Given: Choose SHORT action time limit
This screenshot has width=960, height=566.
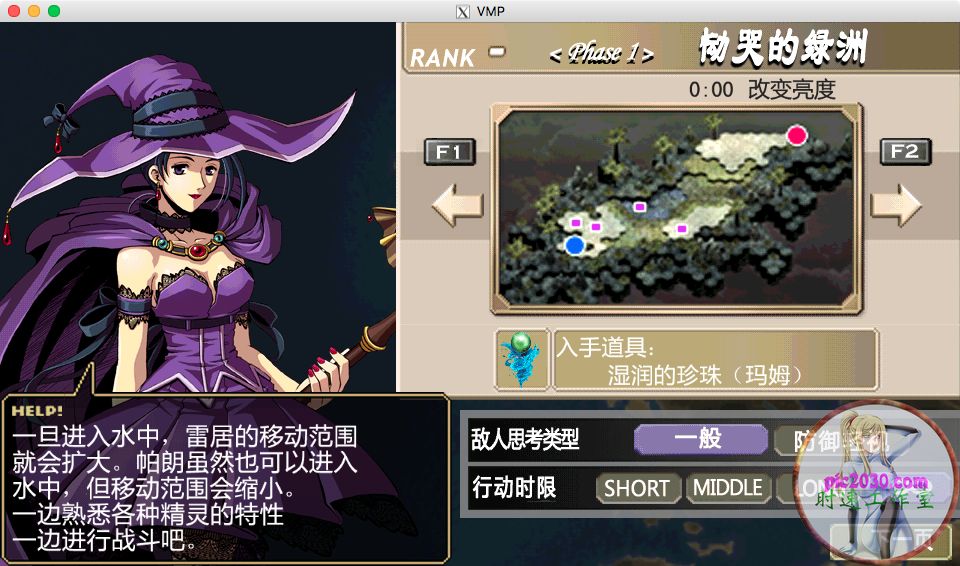Looking at the screenshot, I should point(639,488).
